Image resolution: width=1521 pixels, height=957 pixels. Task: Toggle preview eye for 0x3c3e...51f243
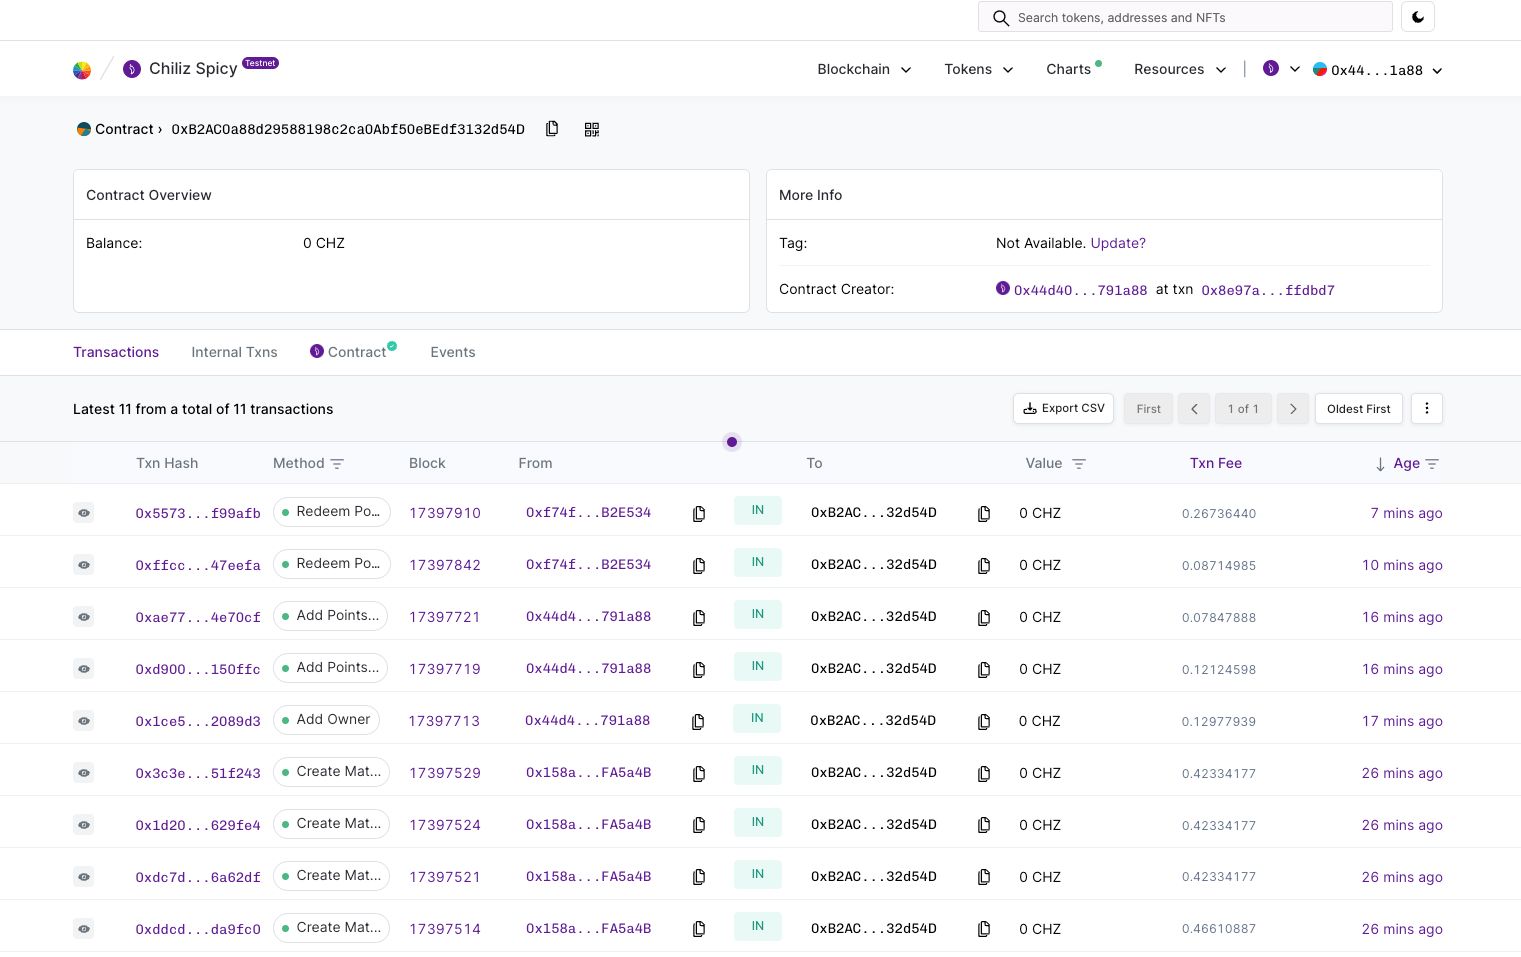[x=84, y=773]
